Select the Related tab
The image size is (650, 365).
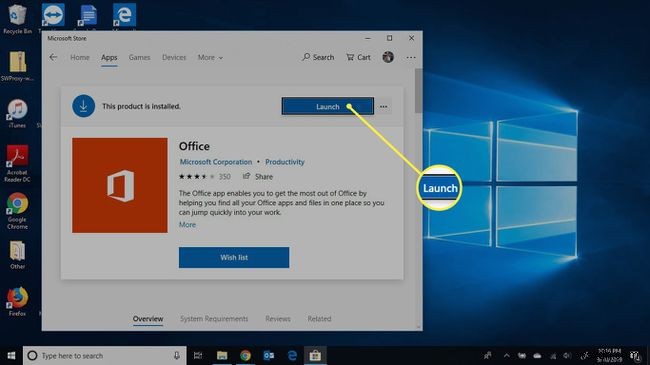(319, 319)
